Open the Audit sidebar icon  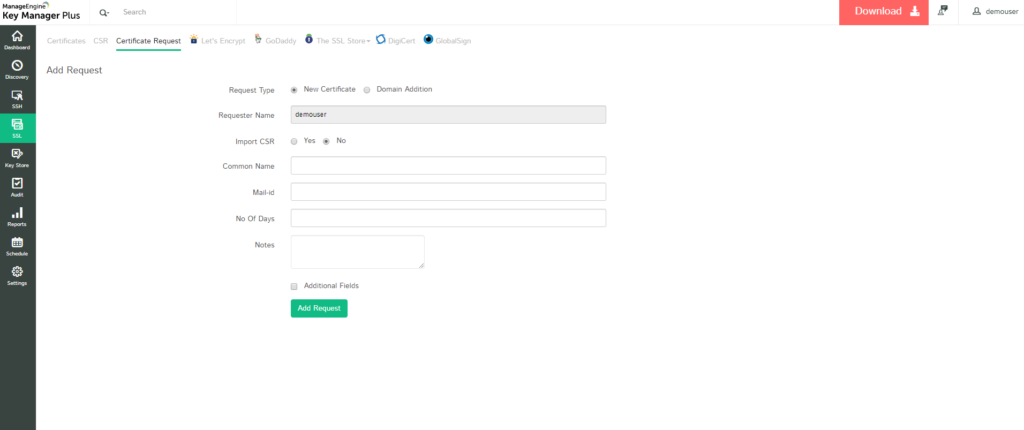tap(17, 186)
